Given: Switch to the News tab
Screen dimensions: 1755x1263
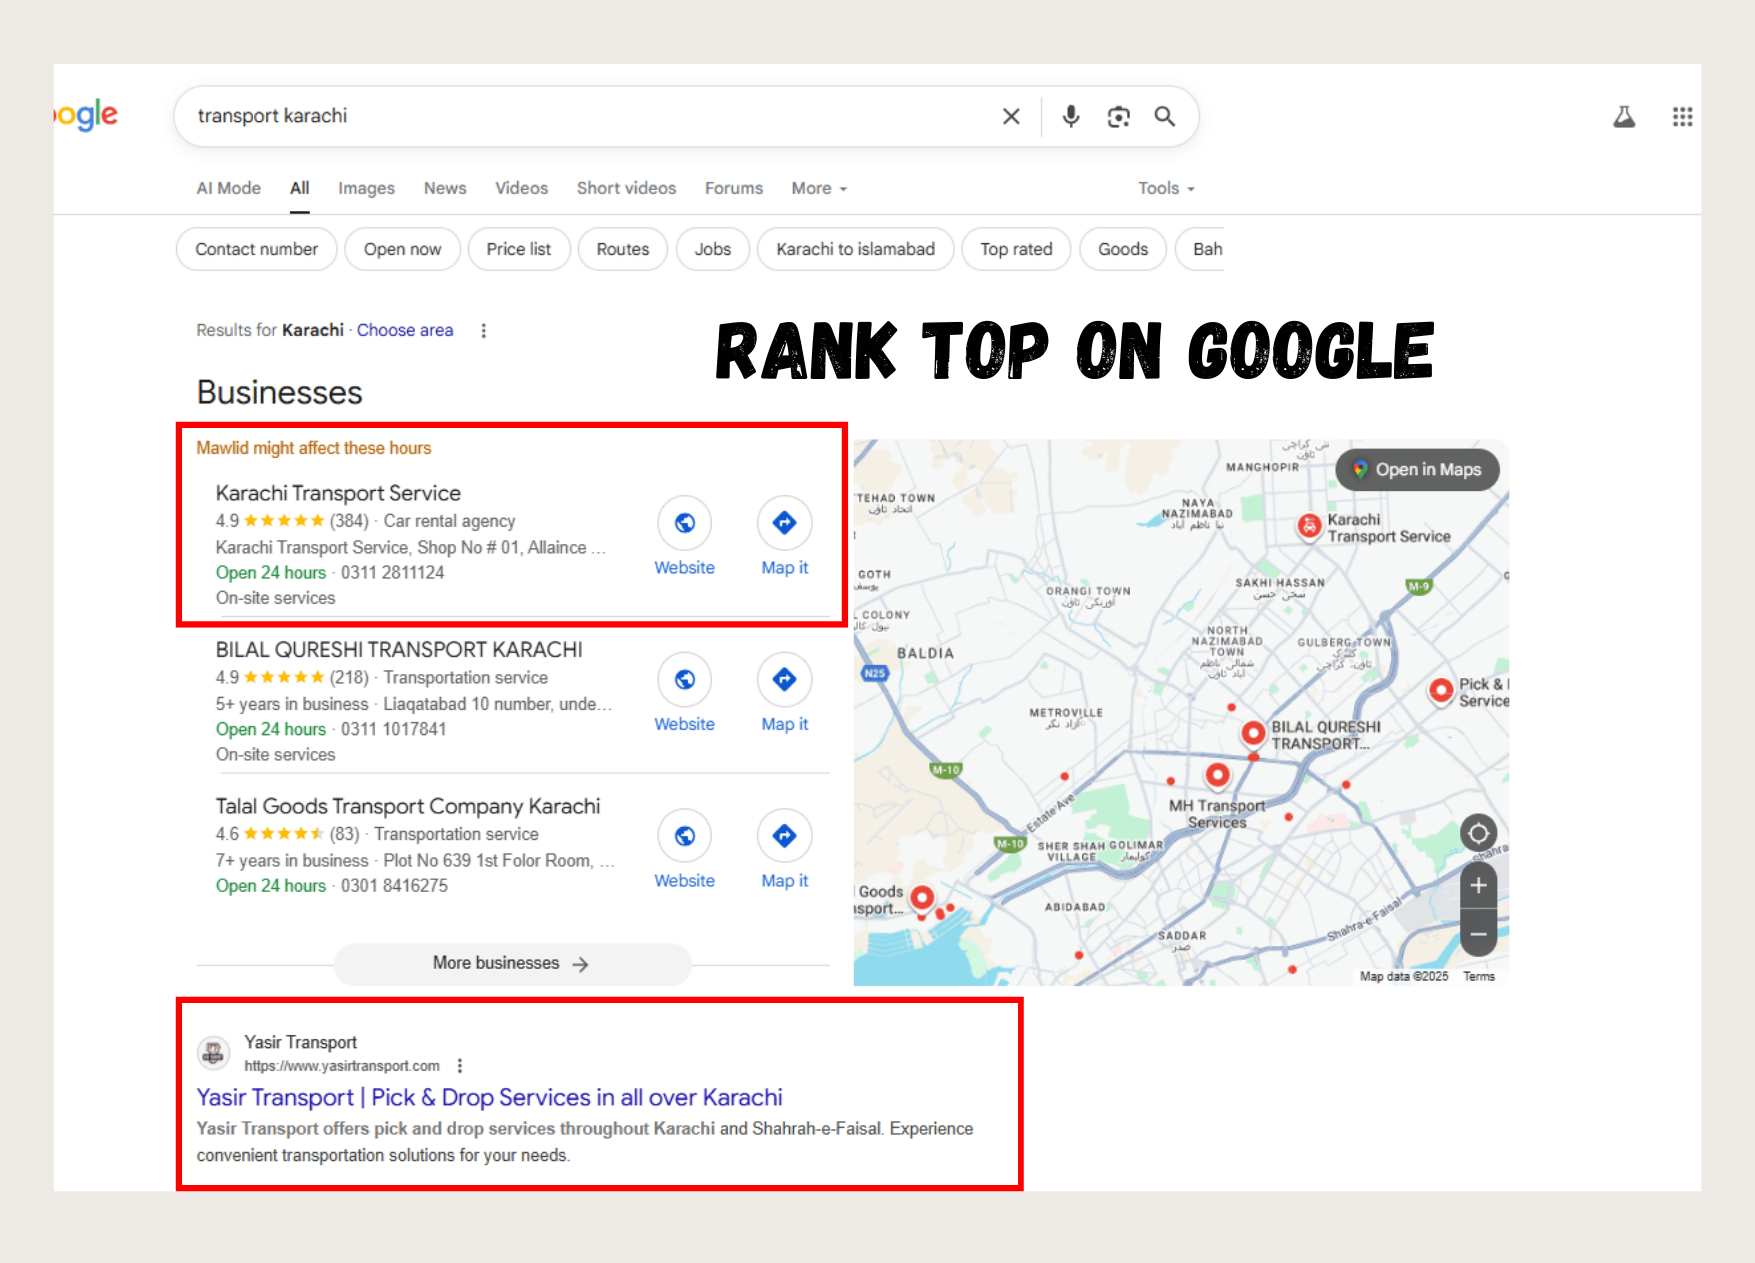Looking at the screenshot, I should 444,188.
